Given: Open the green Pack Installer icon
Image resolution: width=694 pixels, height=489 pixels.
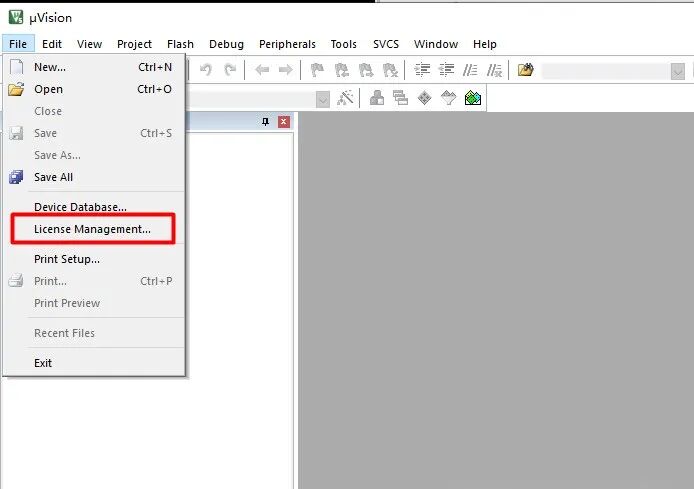Looking at the screenshot, I should pyautogui.click(x=473, y=98).
